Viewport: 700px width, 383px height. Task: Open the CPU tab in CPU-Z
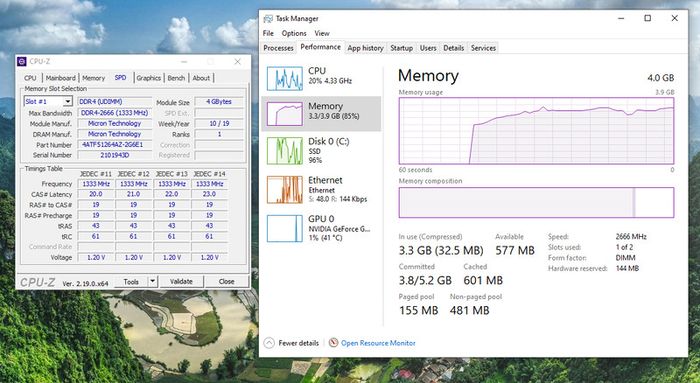pos(30,78)
